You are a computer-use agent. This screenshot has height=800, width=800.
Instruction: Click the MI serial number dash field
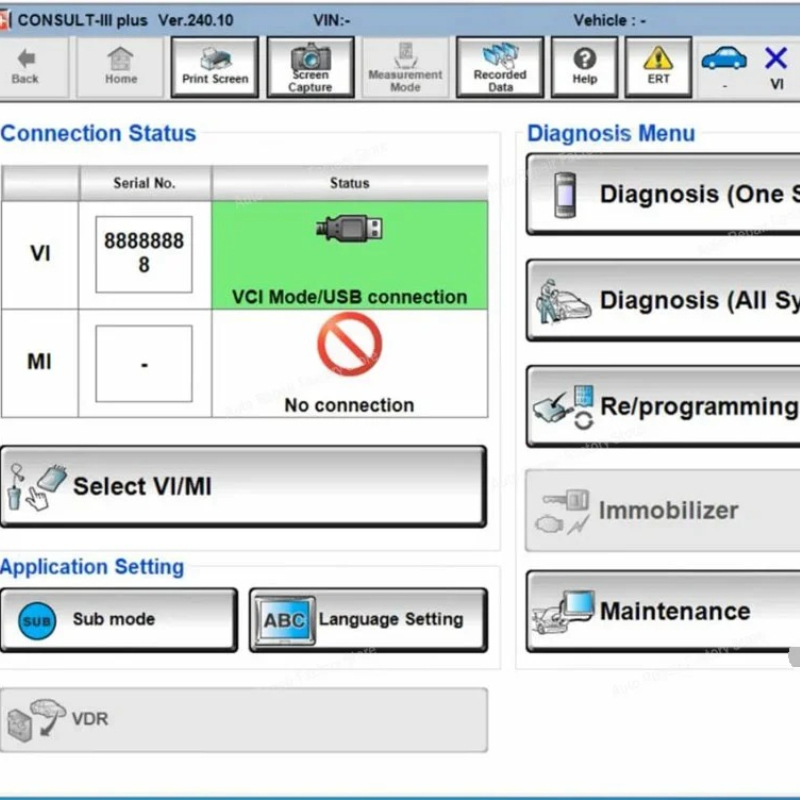tap(144, 364)
